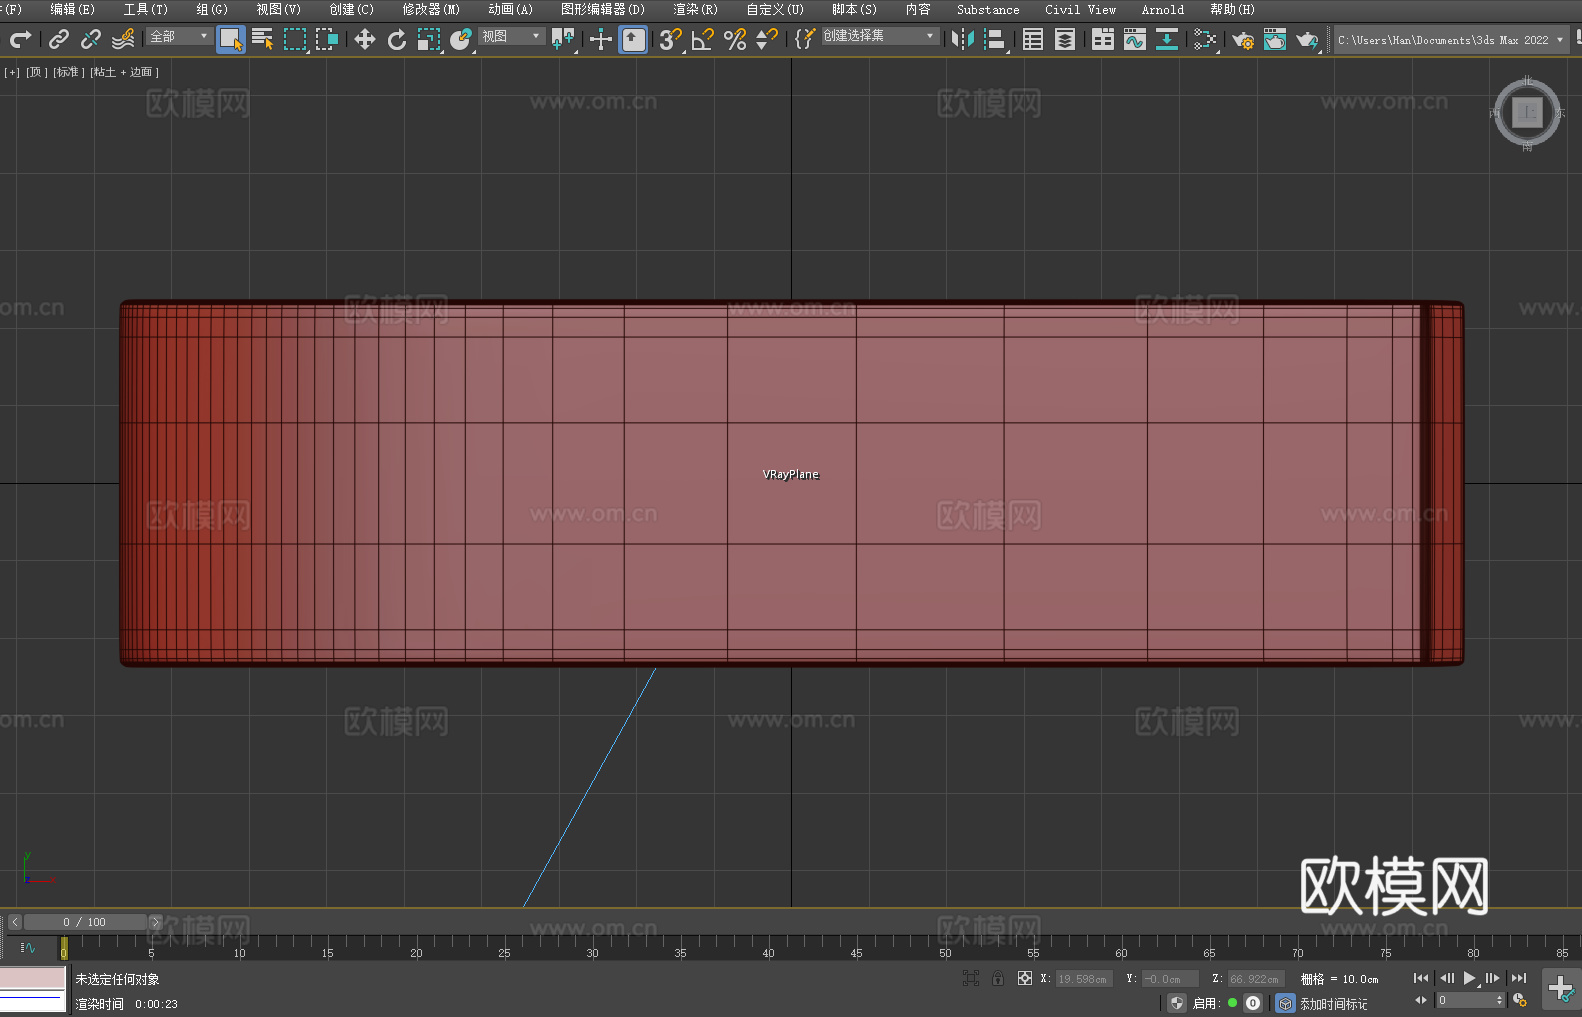Screen dimensions: 1582x1017
Task: Toggle Selection Lock icon
Action: point(998,978)
